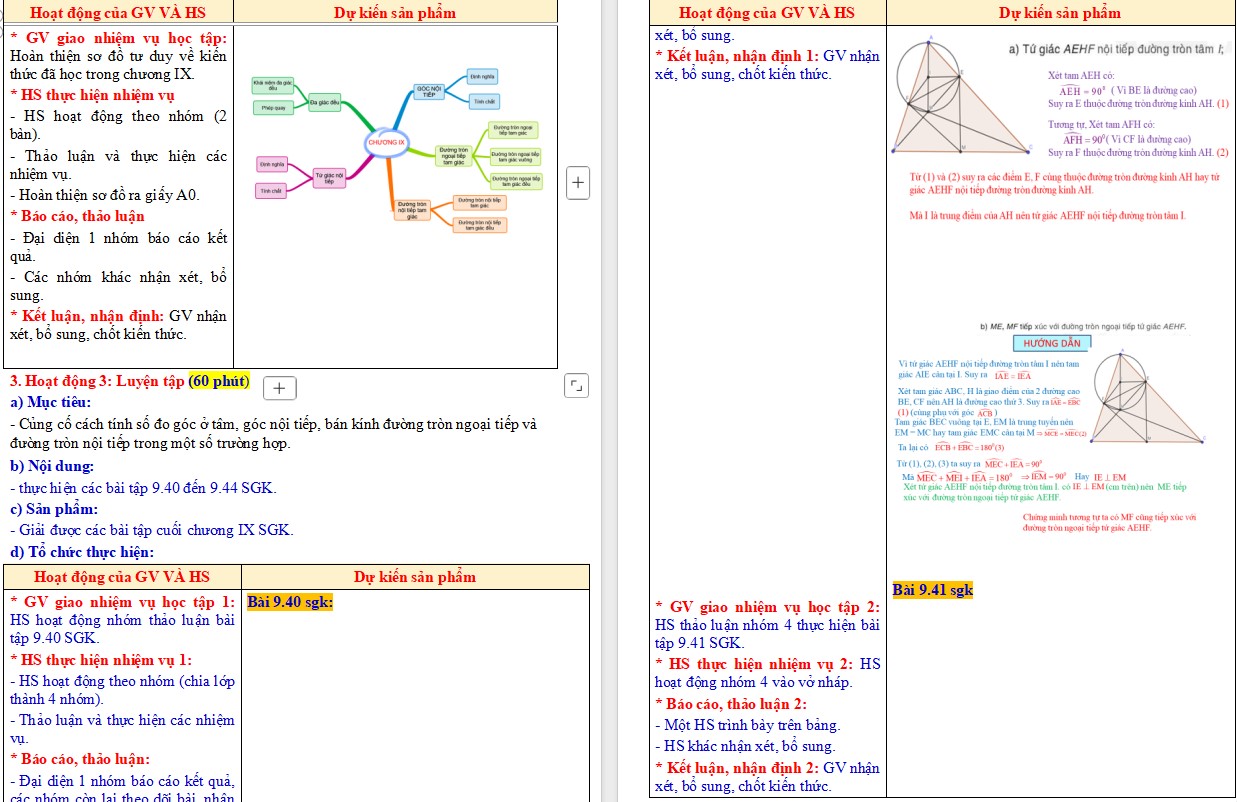
Task: Click the plus button after "(60 phút)" heading
Action: click(x=279, y=388)
